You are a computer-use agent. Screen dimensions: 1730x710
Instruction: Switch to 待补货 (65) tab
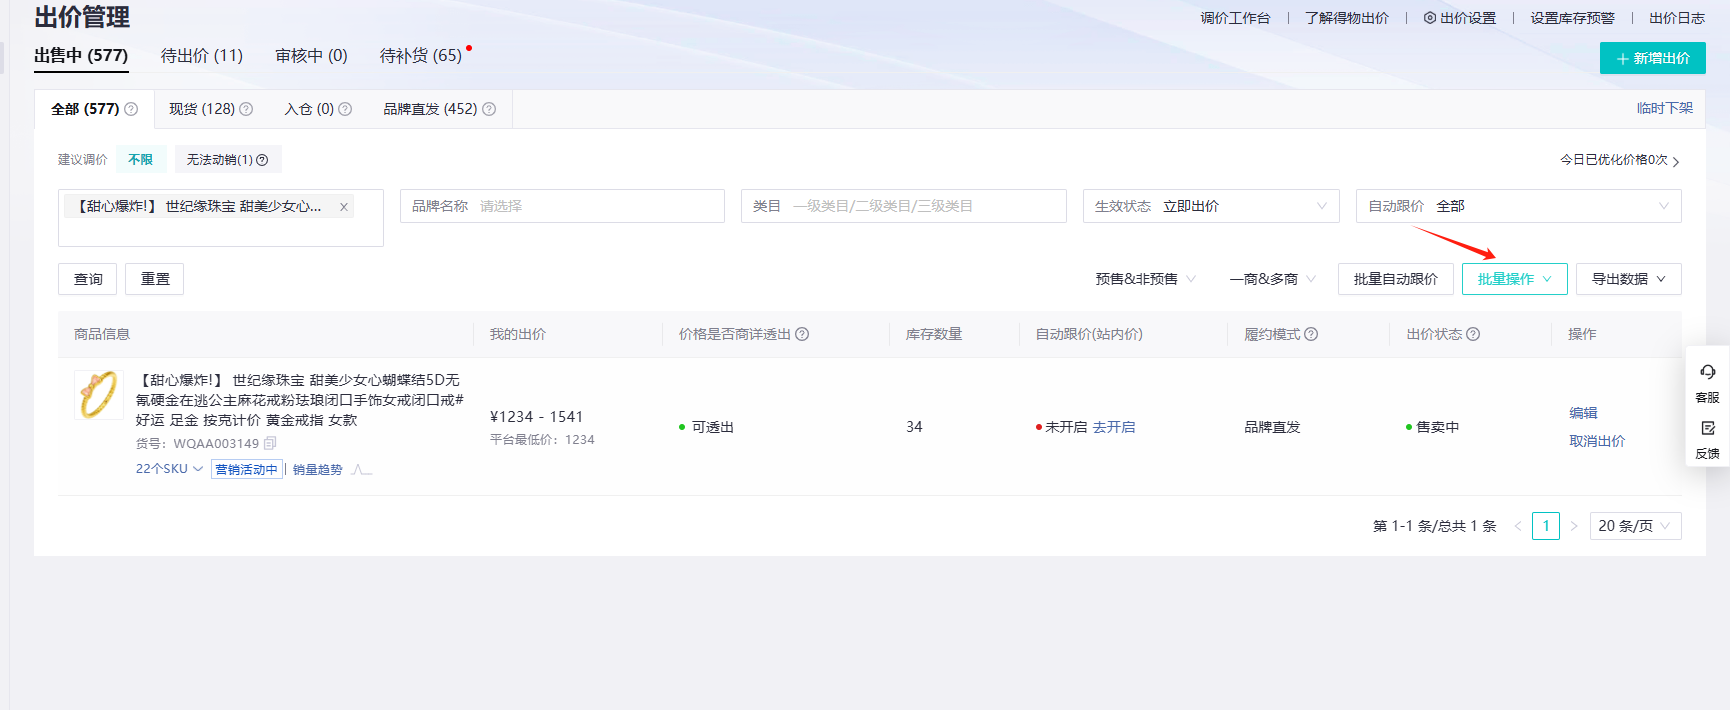pos(421,56)
